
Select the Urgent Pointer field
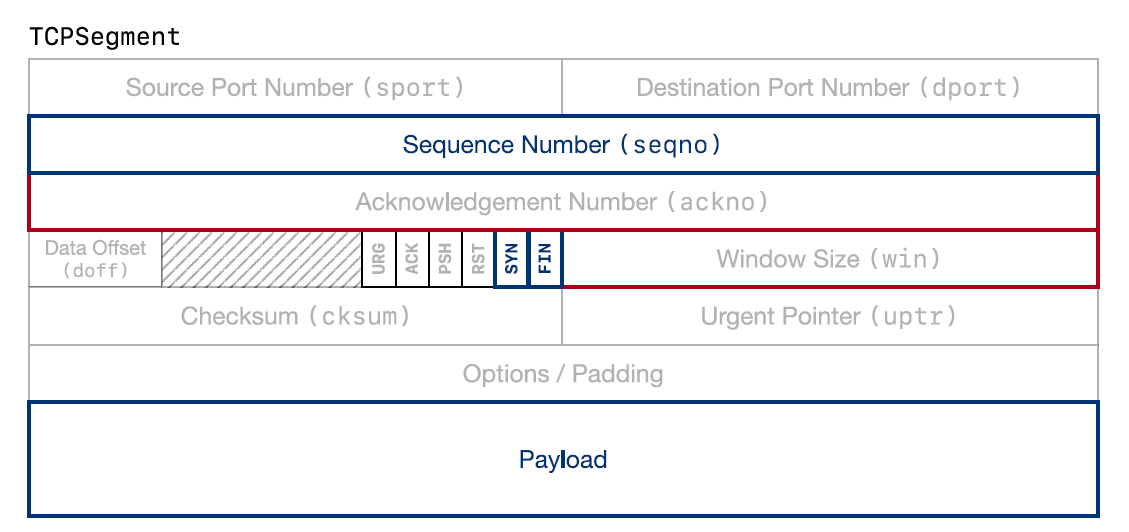(x=829, y=317)
